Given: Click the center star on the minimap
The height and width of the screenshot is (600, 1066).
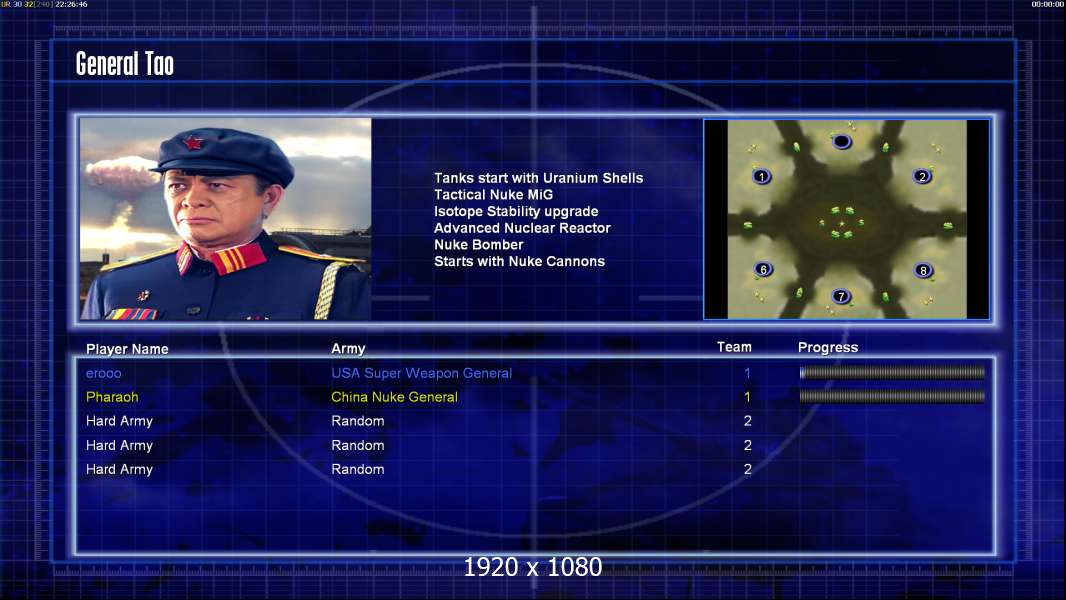Looking at the screenshot, I should 842,223.
